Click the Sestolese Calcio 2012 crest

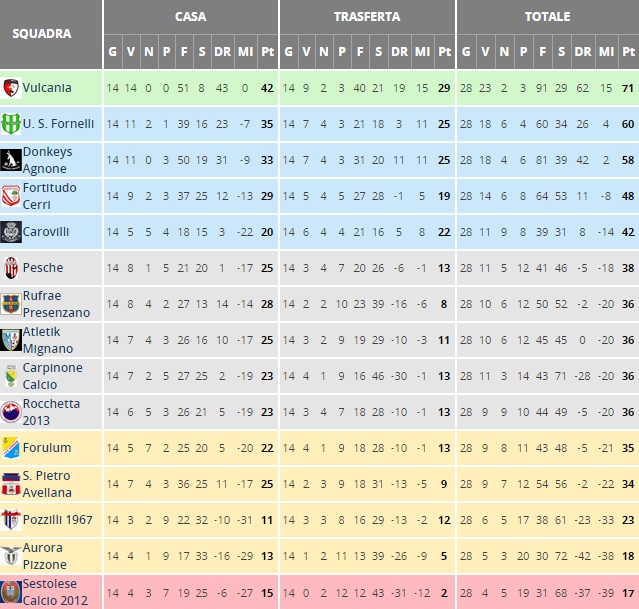tap(11, 592)
